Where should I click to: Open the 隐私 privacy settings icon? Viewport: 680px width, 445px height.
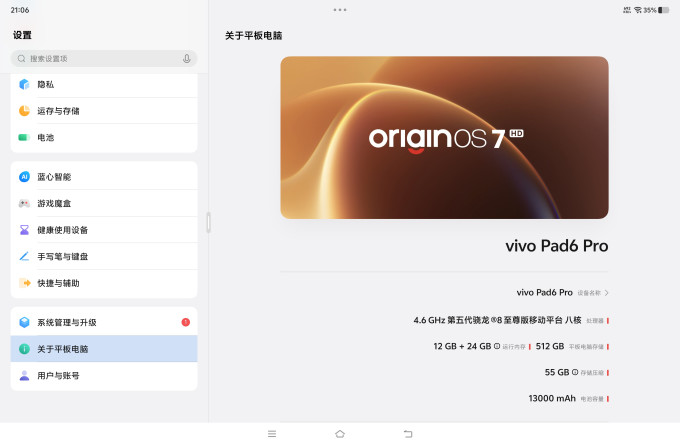[x=24, y=84]
